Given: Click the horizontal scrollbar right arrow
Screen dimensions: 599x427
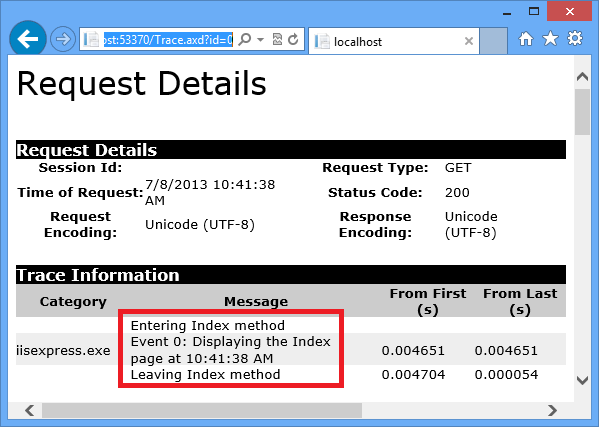Looking at the screenshot, I should coord(552,411).
